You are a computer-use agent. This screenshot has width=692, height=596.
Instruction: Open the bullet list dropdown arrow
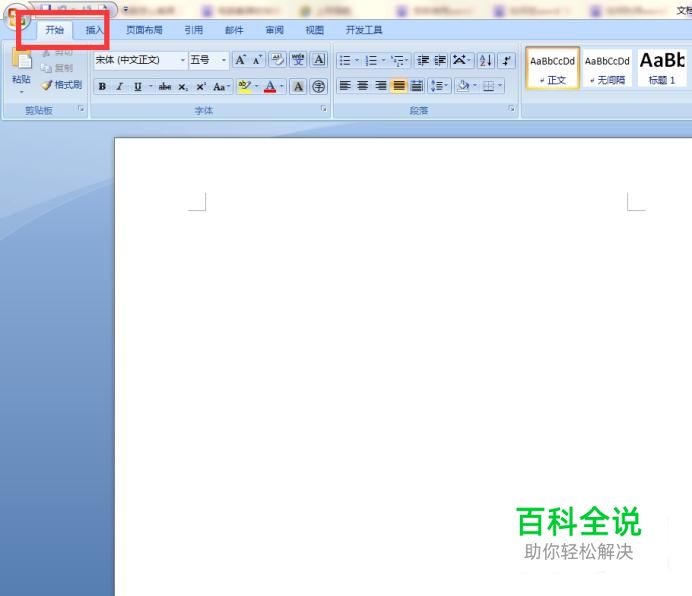[357, 60]
